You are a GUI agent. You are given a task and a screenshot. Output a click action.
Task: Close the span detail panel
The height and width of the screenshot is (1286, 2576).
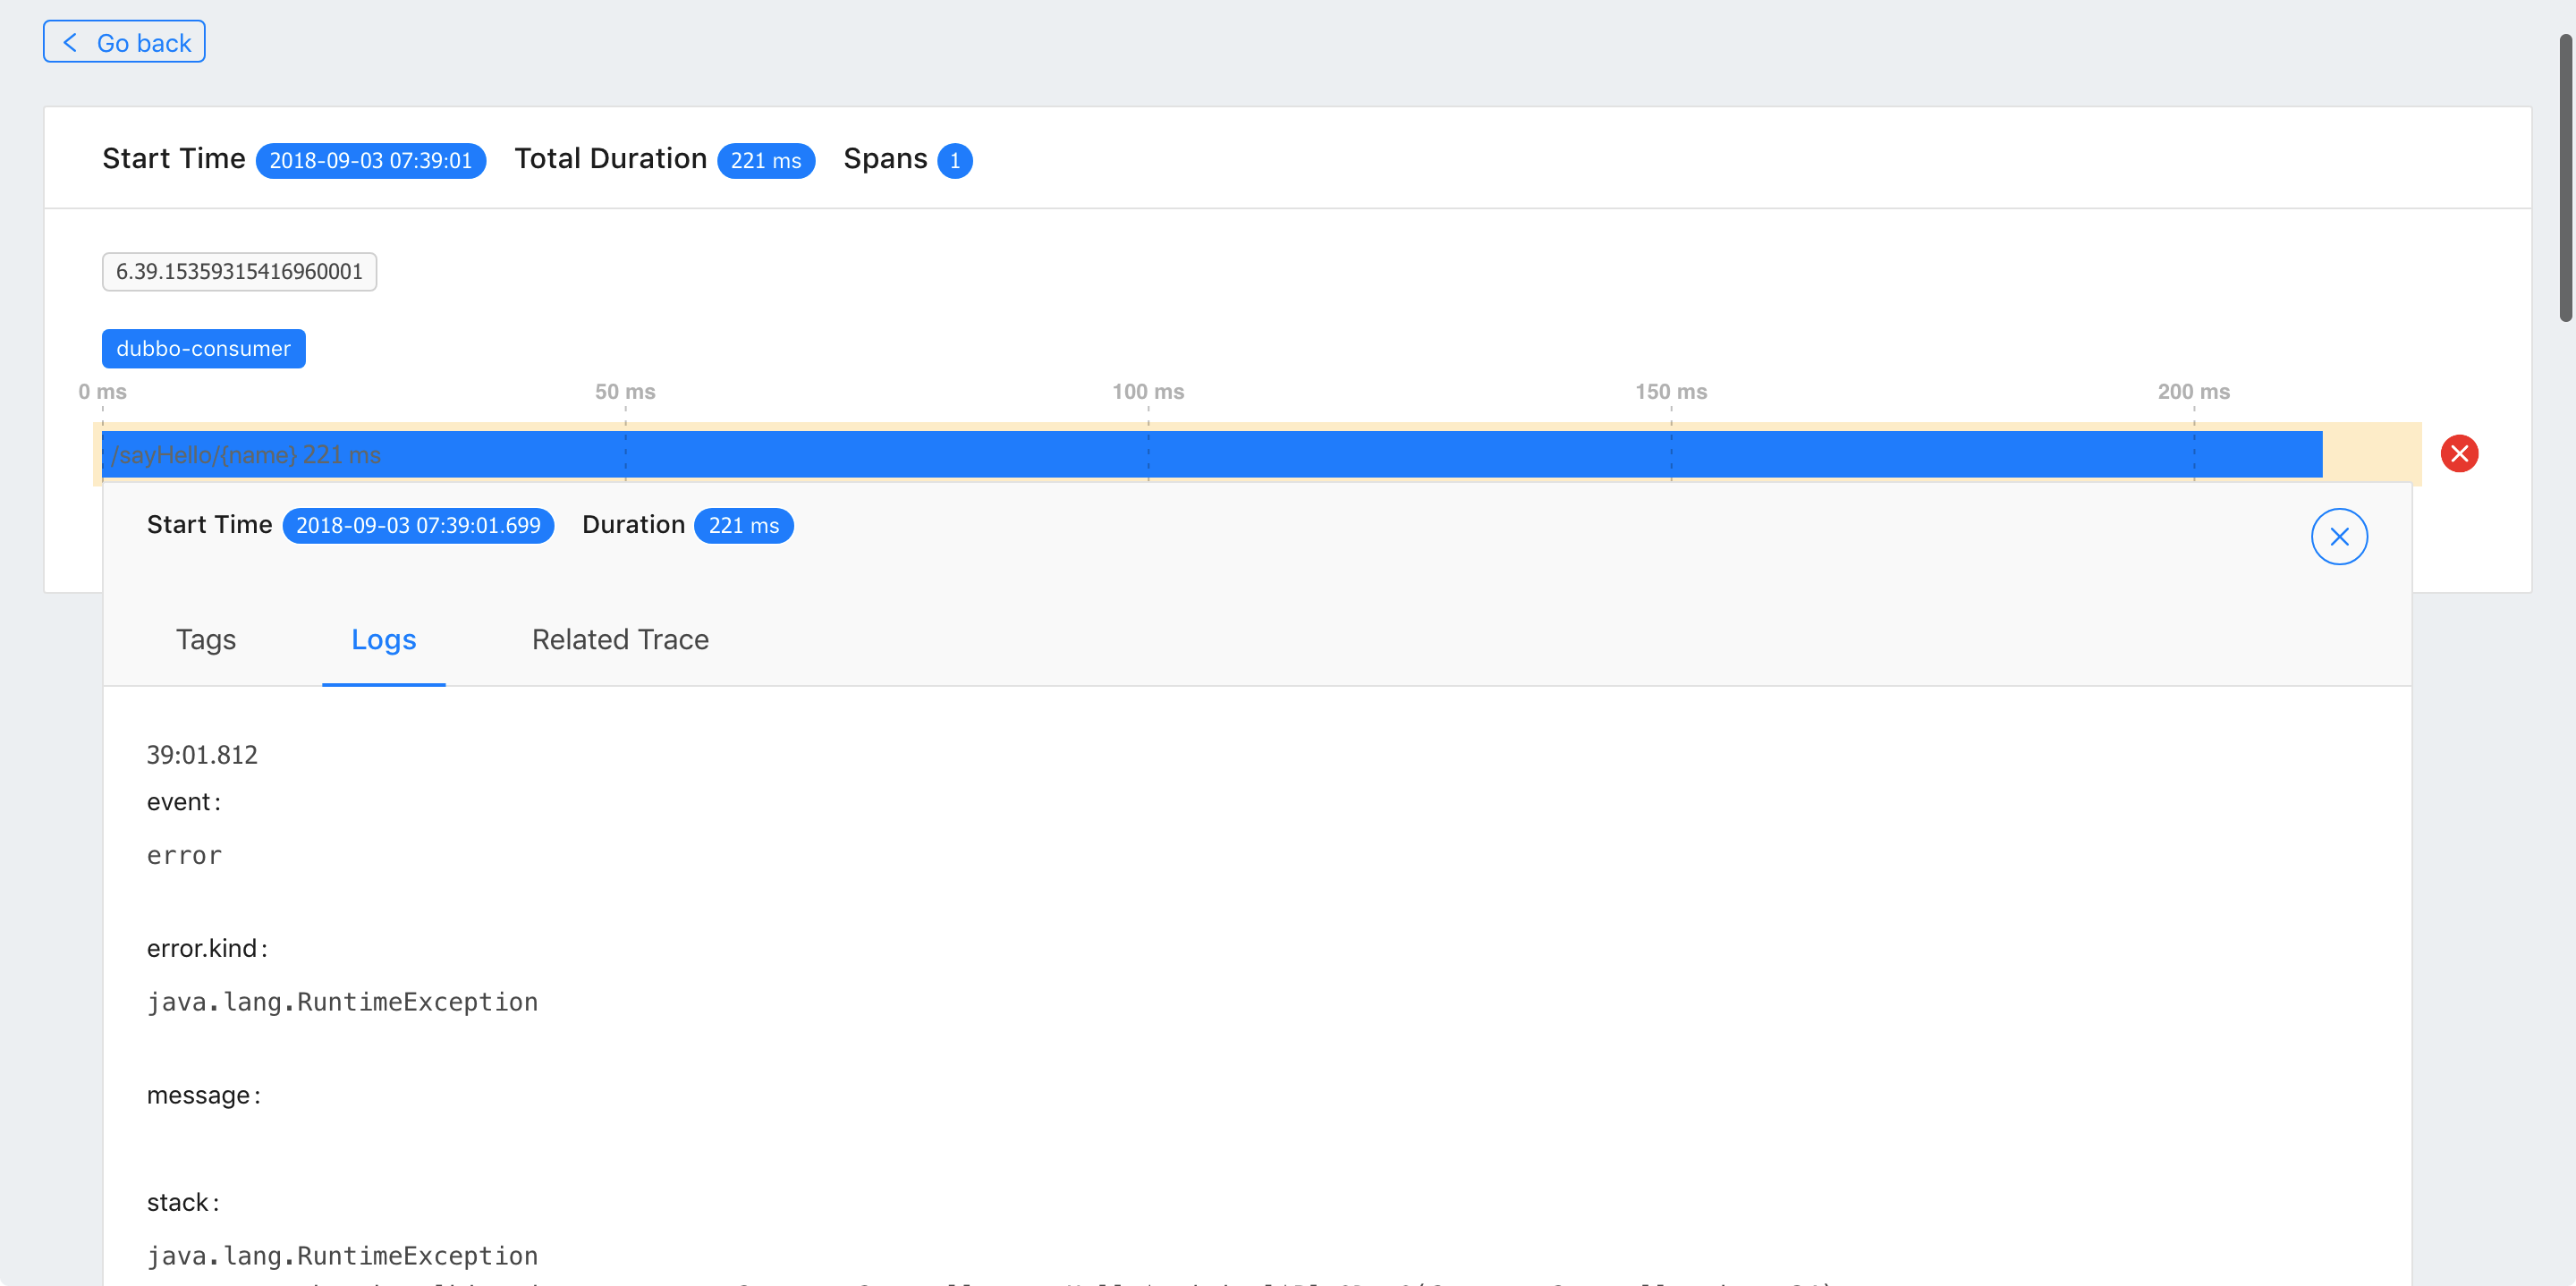(2338, 537)
